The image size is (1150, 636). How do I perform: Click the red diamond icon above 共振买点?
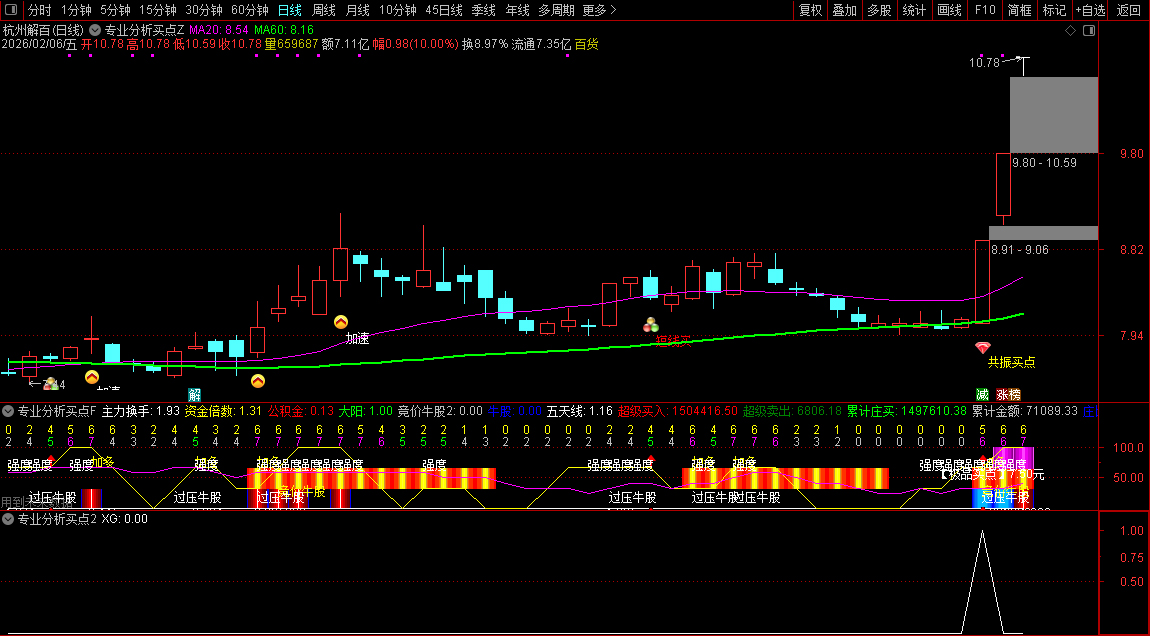coord(982,347)
